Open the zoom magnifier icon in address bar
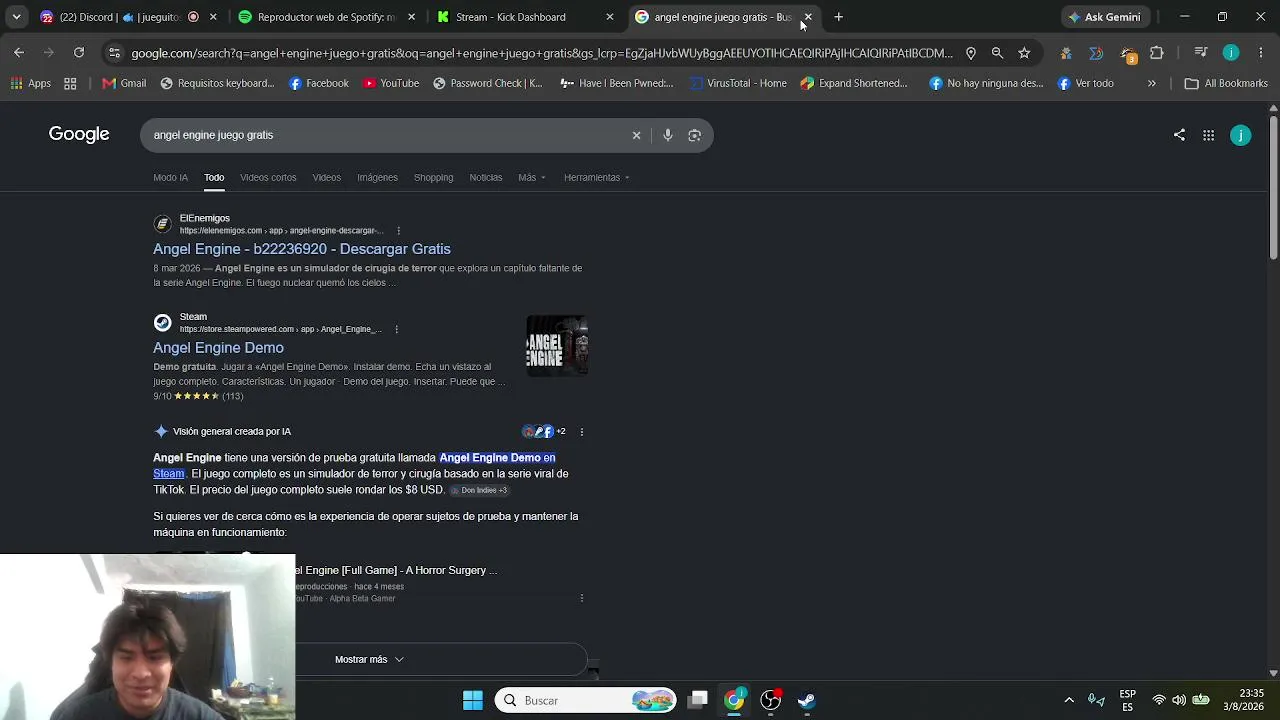The height and width of the screenshot is (720, 1280). coord(997,53)
